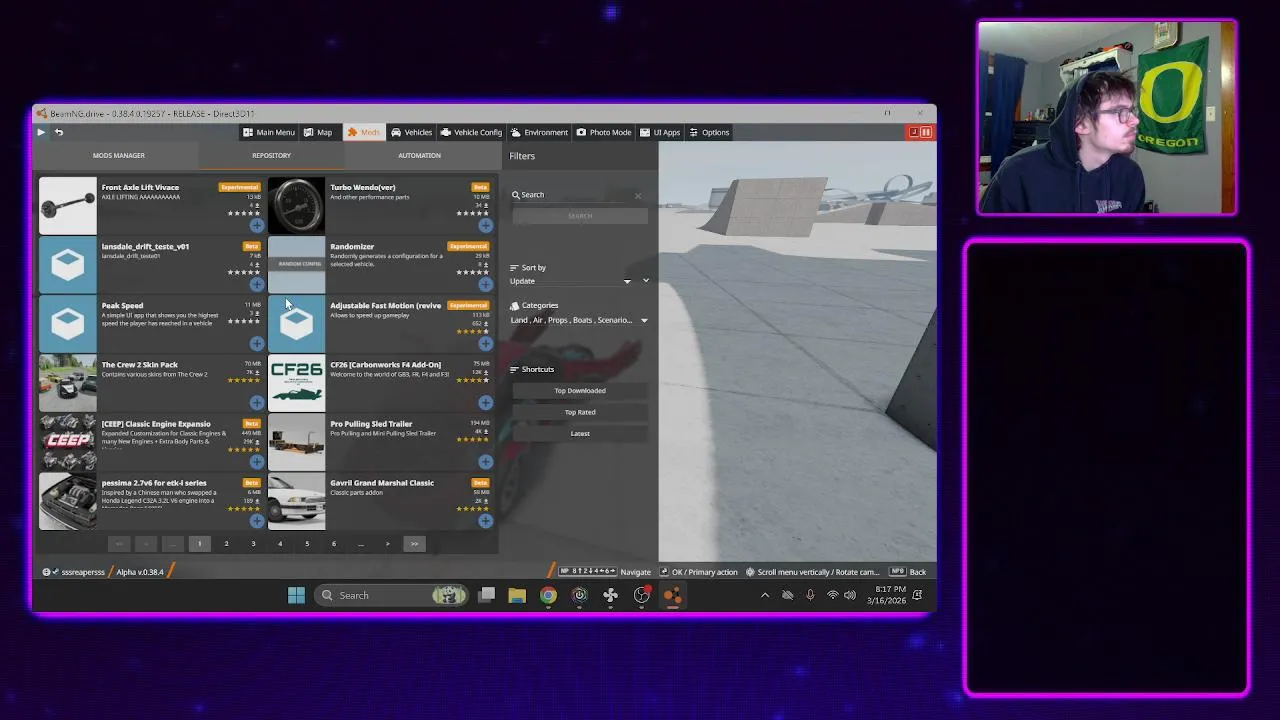Click the red pause icon at top right
This screenshot has width=1280, height=720.
[x=926, y=132]
